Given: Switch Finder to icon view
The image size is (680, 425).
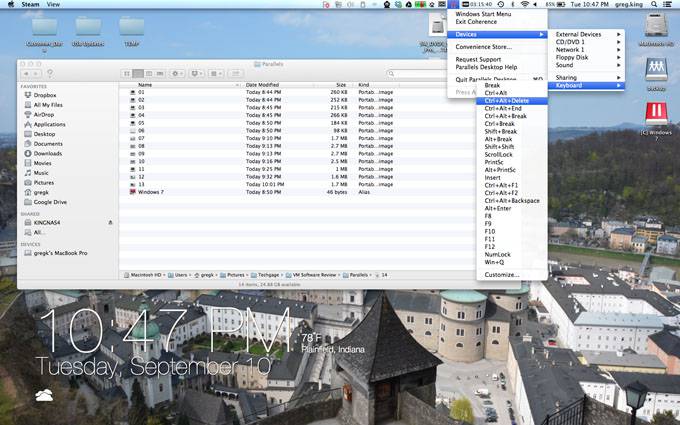Looking at the screenshot, I should click(x=127, y=74).
